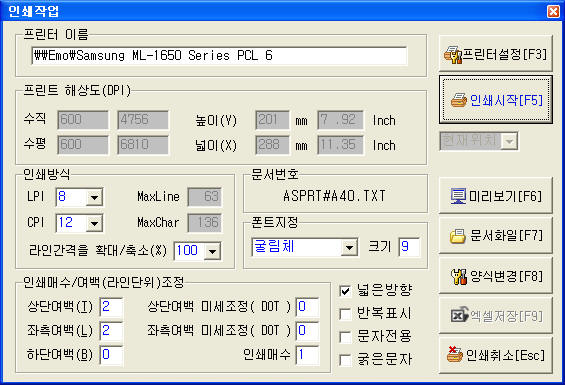Expand the 굴림체 font dropdown
565x385 pixels.
[x=349, y=248]
